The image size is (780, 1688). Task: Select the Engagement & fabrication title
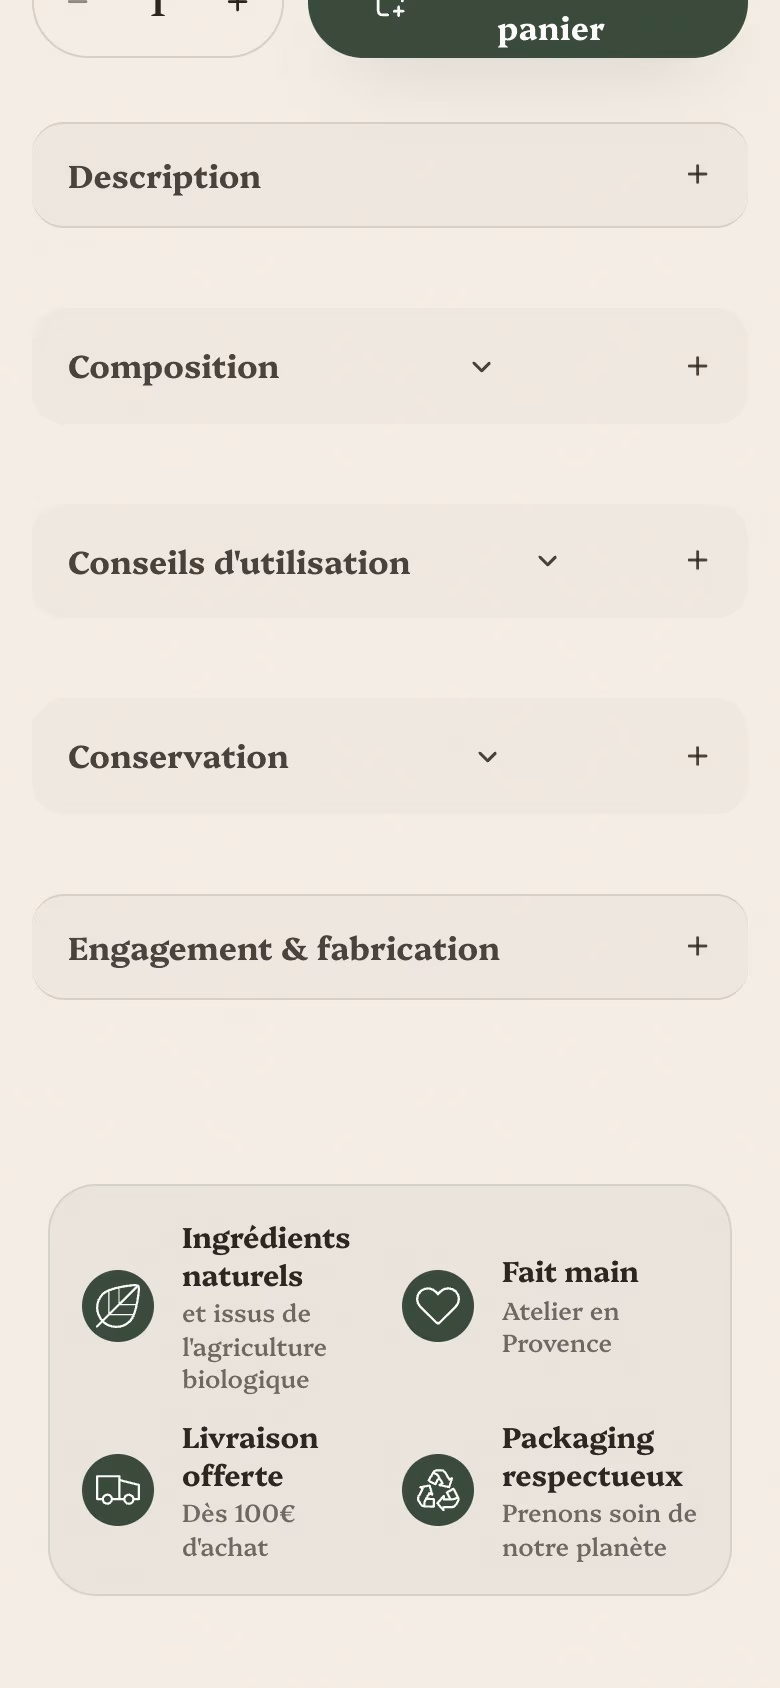(x=284, y=949)
